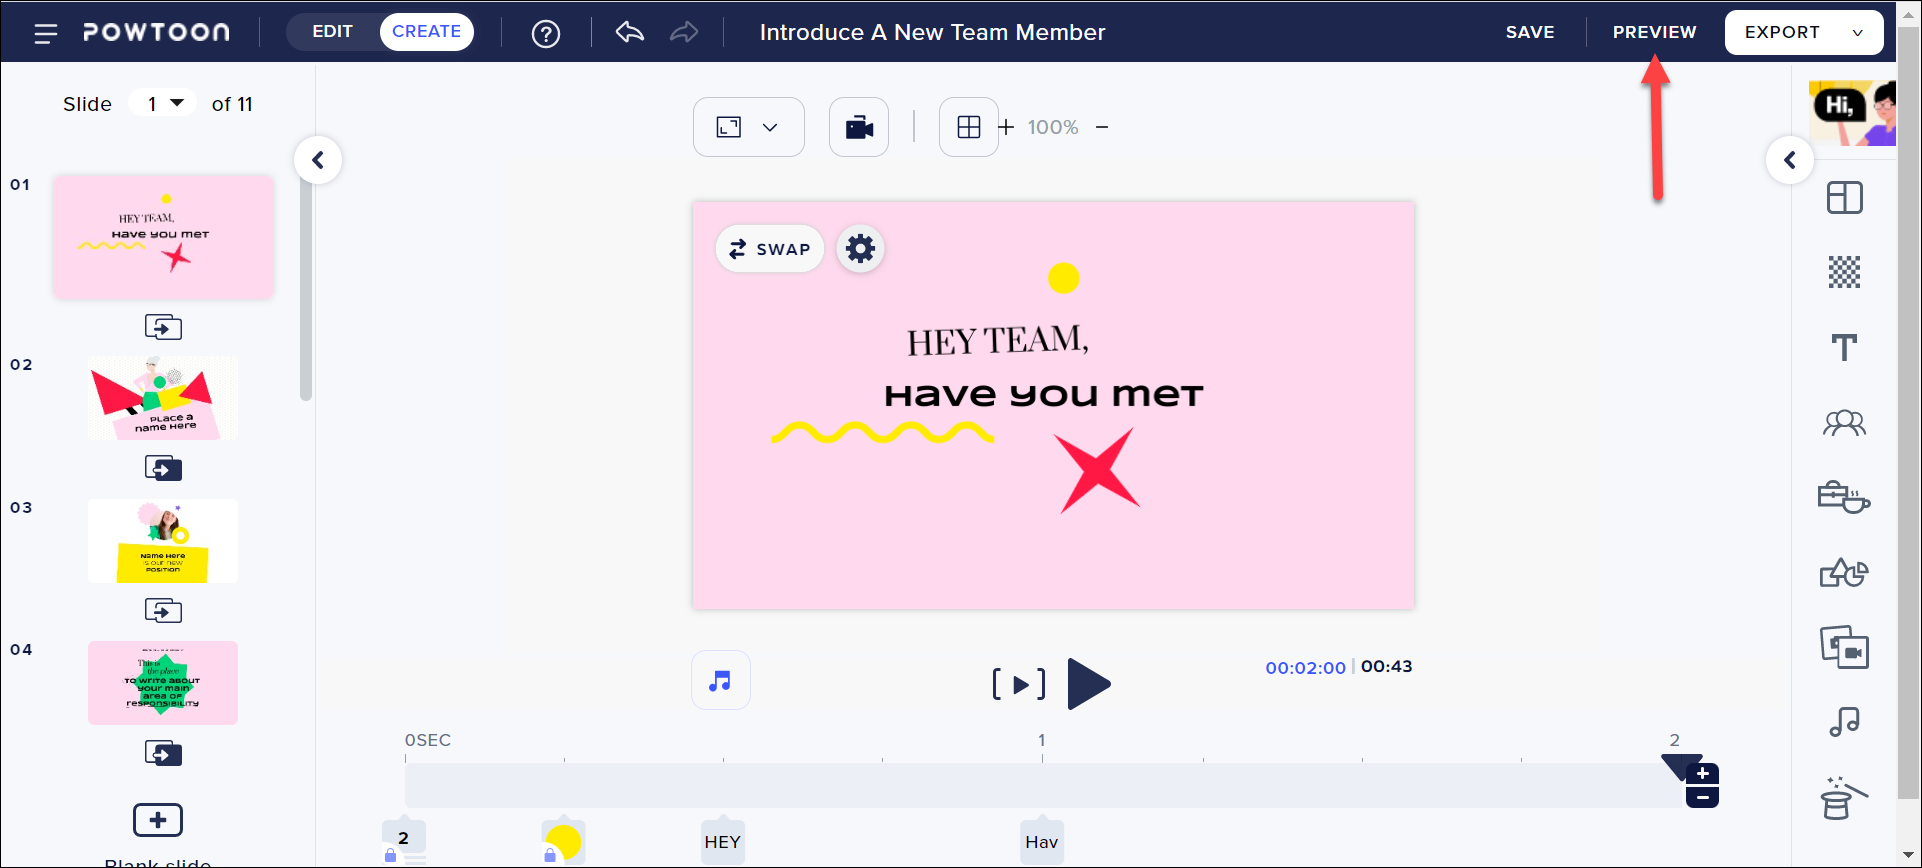Toggle the grid view button

[x=968, y=127]
